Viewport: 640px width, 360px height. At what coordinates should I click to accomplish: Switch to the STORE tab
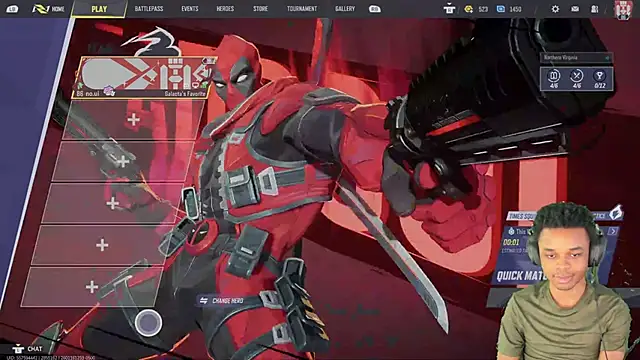click(x=260, y=9)
